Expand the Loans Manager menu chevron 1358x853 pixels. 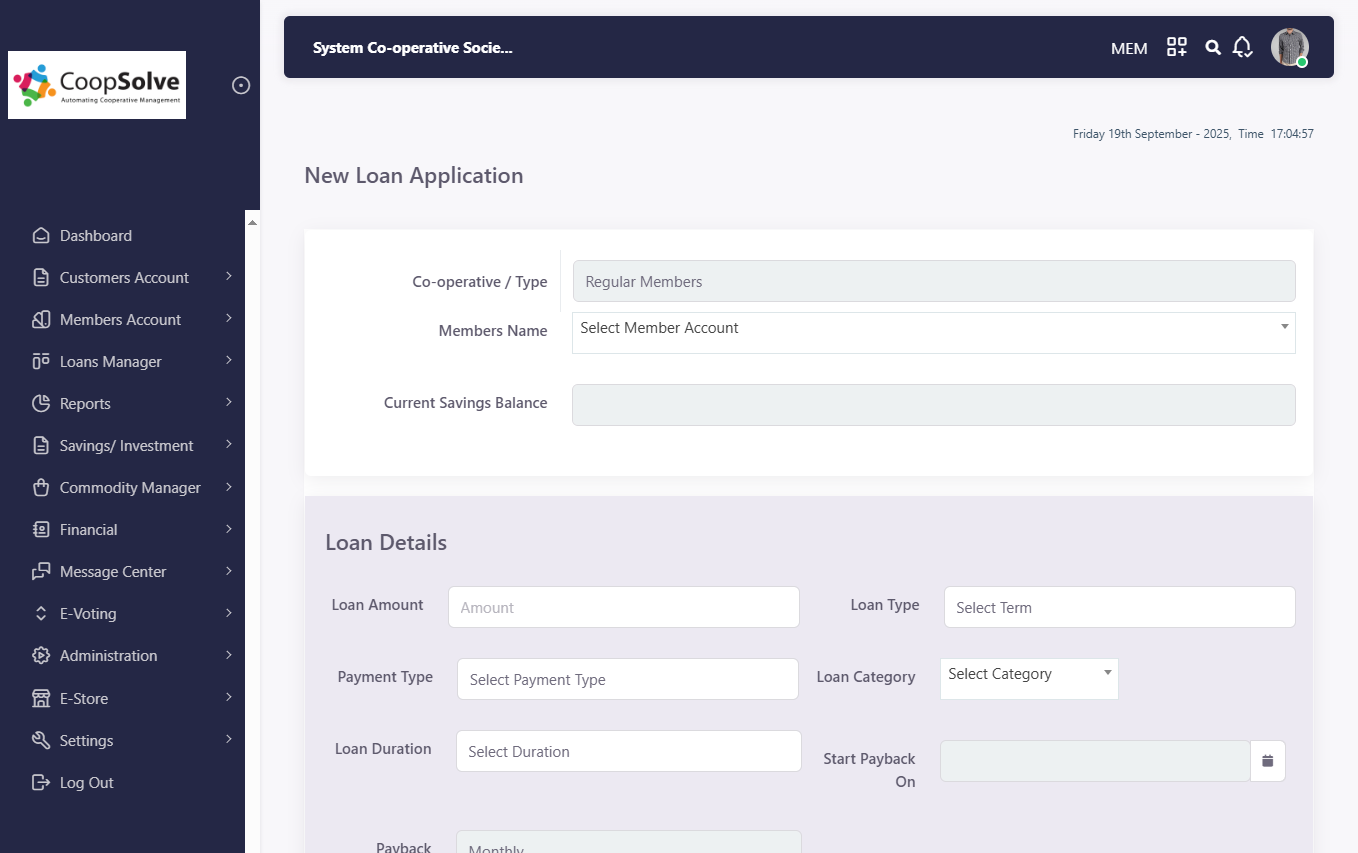[x=229, y=361]
